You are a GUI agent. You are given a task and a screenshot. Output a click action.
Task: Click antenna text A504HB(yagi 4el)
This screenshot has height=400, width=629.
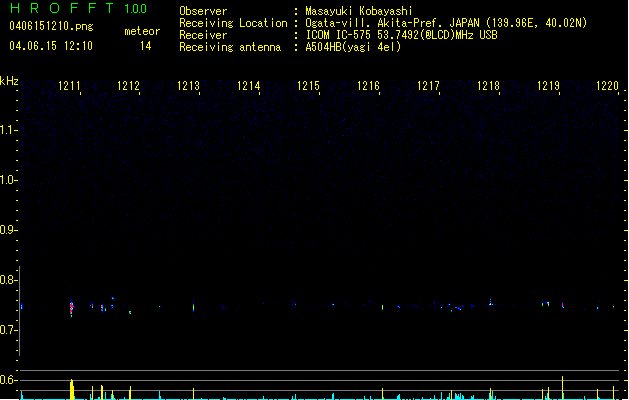coord(353,47)
